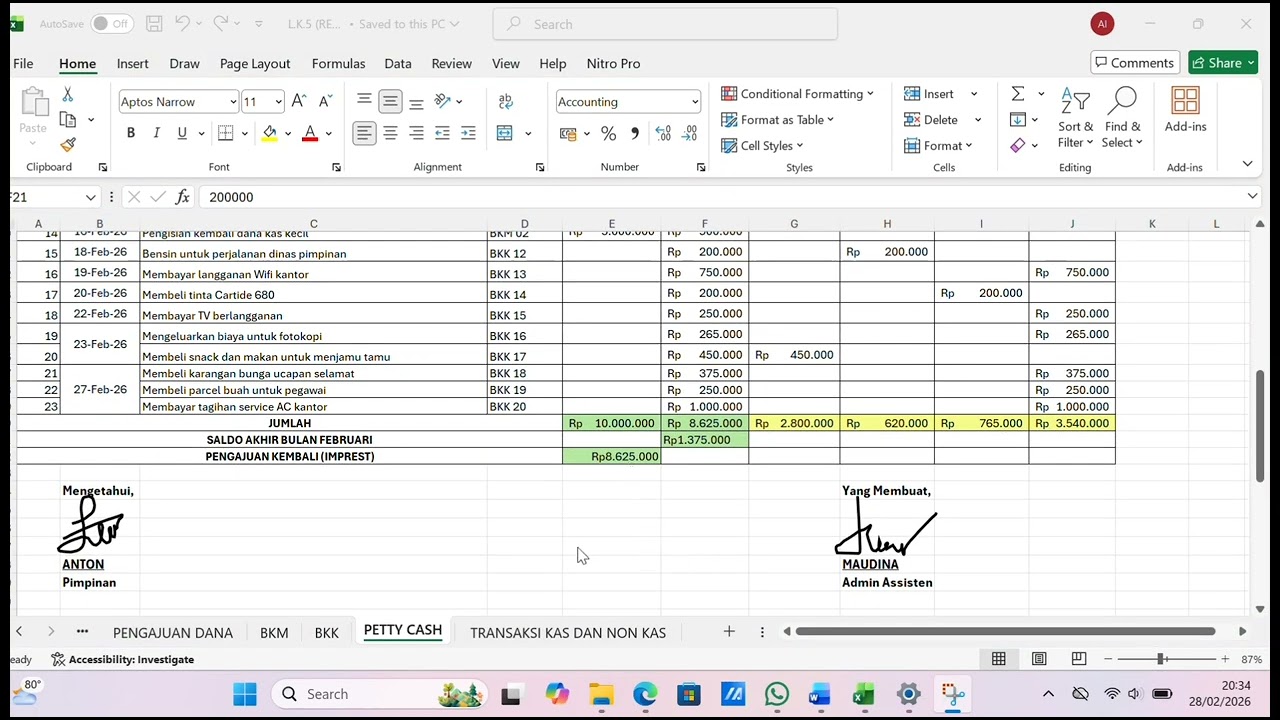Toggle Underline formatting
Screen dimensions: 1280x720
point(182,133)
